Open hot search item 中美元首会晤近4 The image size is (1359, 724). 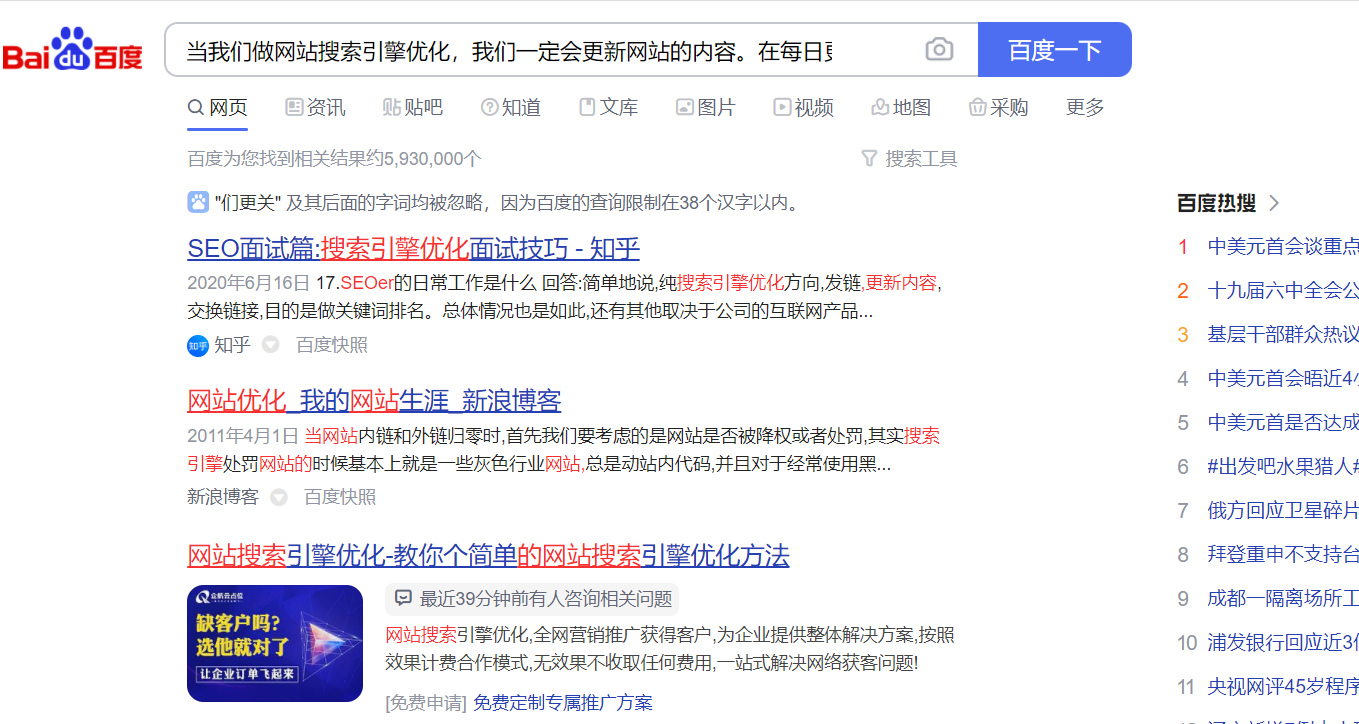[1283, 378]
